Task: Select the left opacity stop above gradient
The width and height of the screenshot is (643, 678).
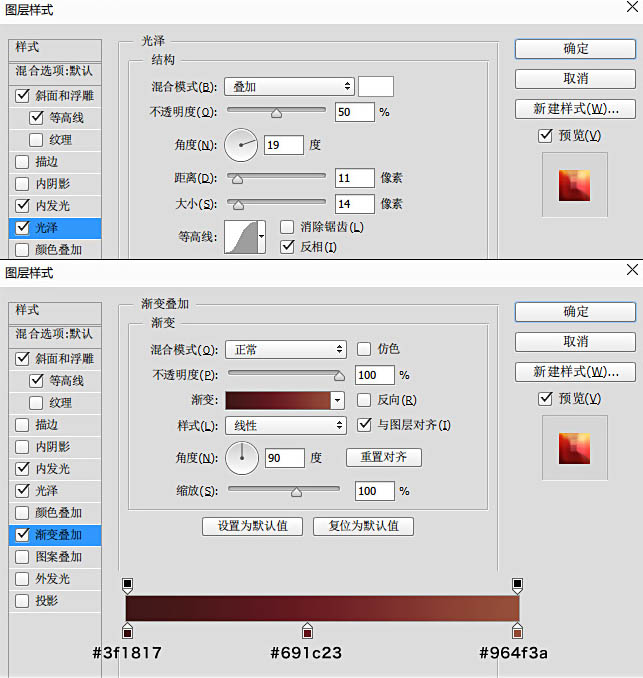Action: [127, 585]
